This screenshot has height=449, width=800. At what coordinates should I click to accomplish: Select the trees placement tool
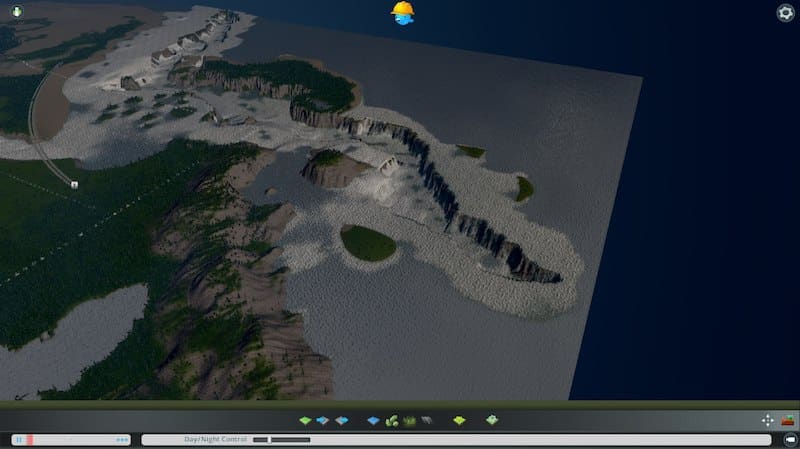coord(391,421)
